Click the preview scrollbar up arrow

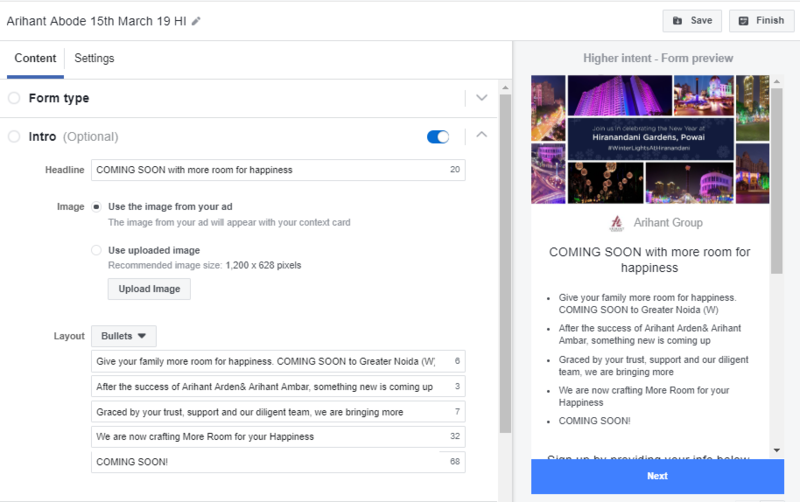coord(777,82)
